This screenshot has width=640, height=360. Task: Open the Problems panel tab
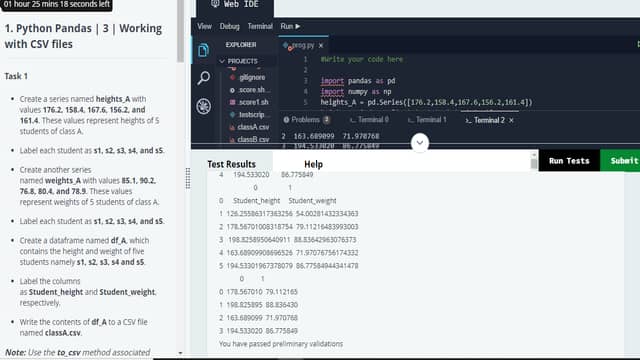(x=306, y=120)
